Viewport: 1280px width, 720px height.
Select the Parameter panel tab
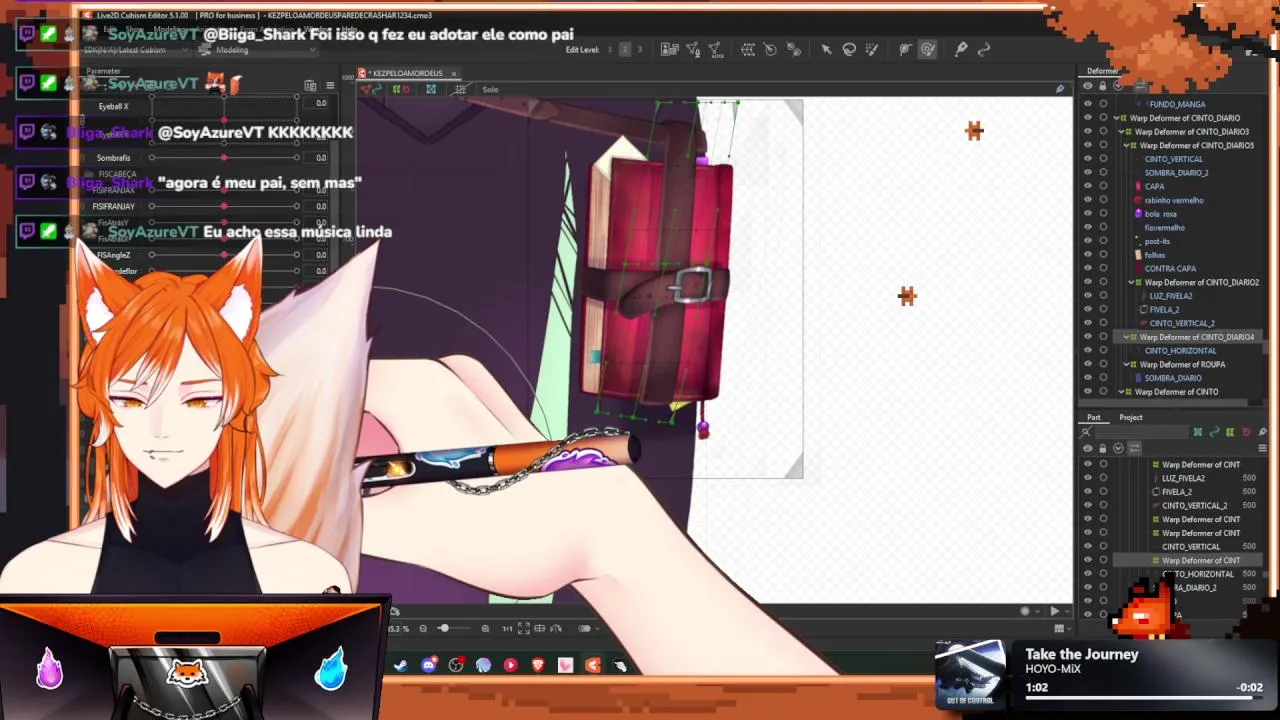(x=103, y=71)
